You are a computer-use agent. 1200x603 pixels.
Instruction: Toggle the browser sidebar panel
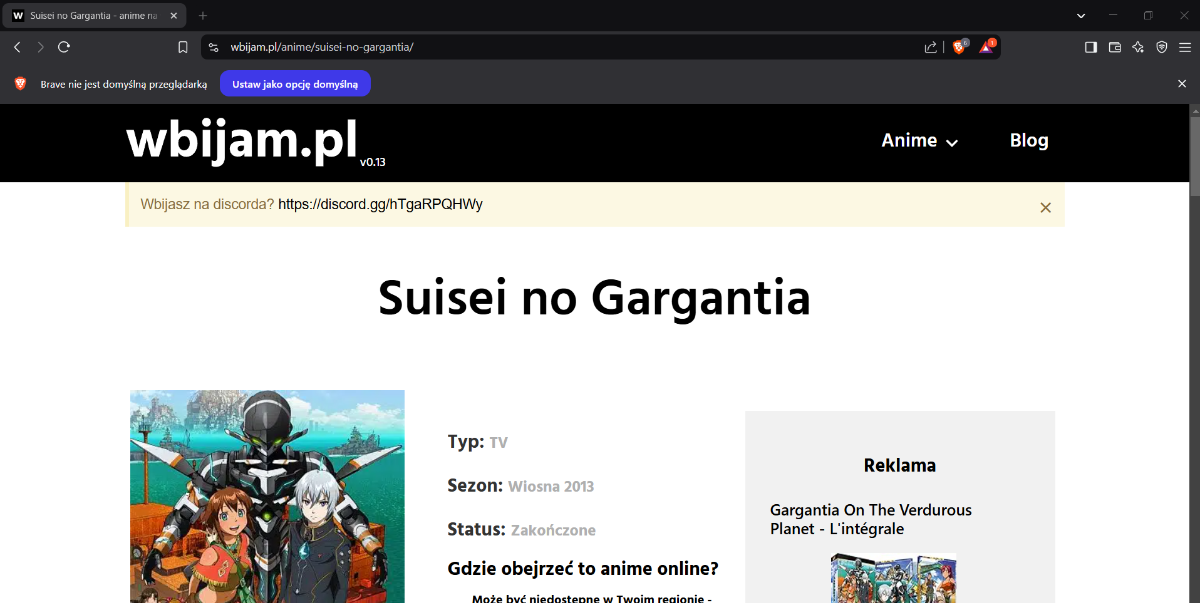click(1091, 47)
